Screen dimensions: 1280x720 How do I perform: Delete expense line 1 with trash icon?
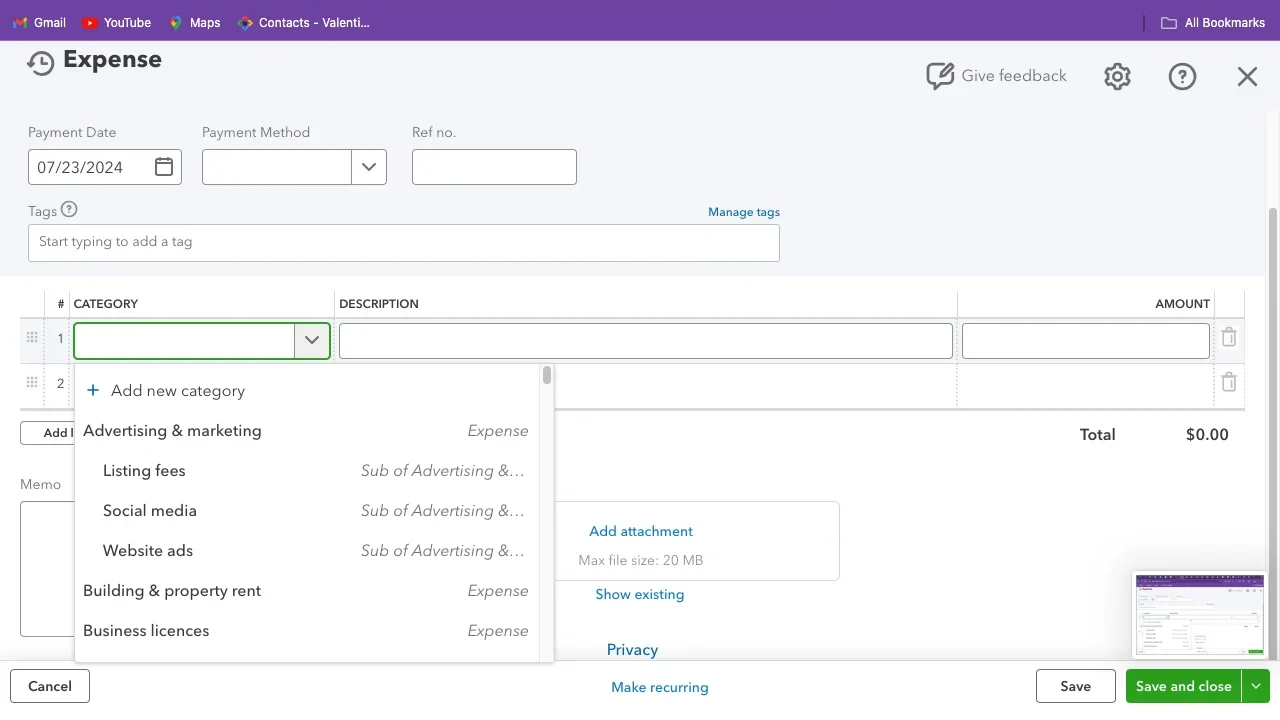(x=1228, y=337)
